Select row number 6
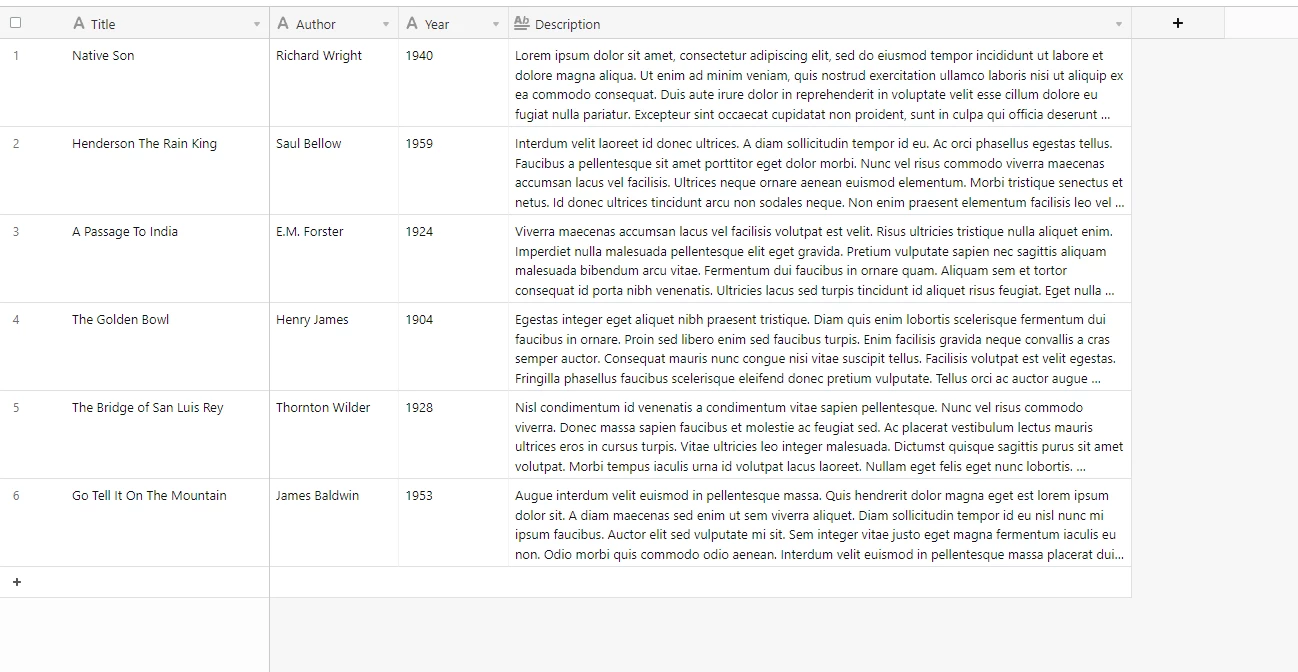1298x672 pixels. point(16,496)
